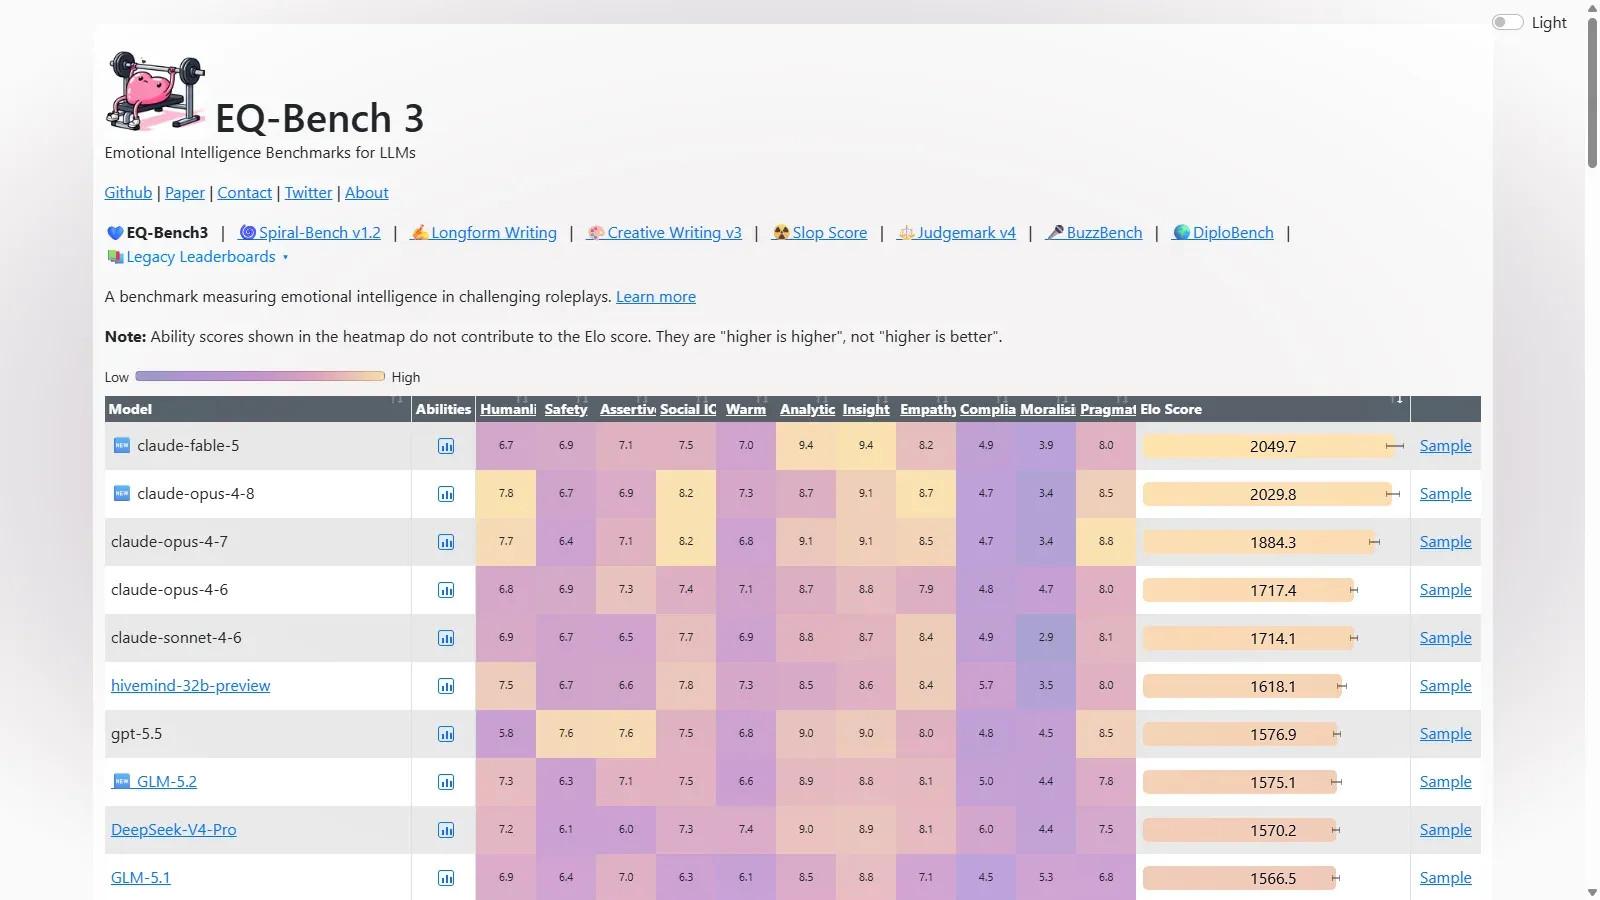Sort by Moralising ability column

[1047, 409]
